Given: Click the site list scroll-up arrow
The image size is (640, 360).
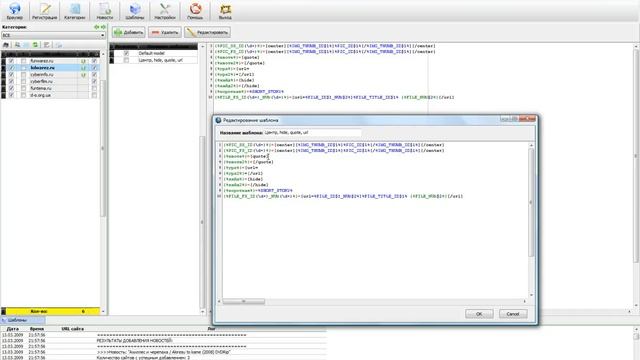Looking at the screenshot, I should (103, 54).
